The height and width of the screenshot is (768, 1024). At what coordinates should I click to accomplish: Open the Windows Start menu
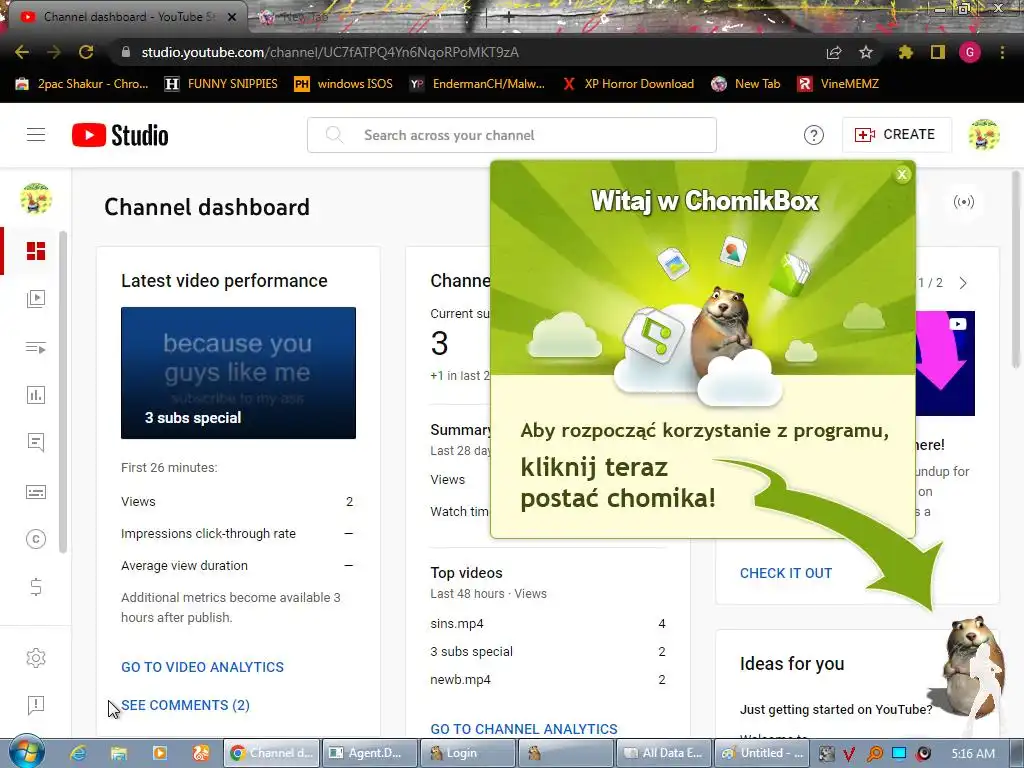(x=26, y=753)
